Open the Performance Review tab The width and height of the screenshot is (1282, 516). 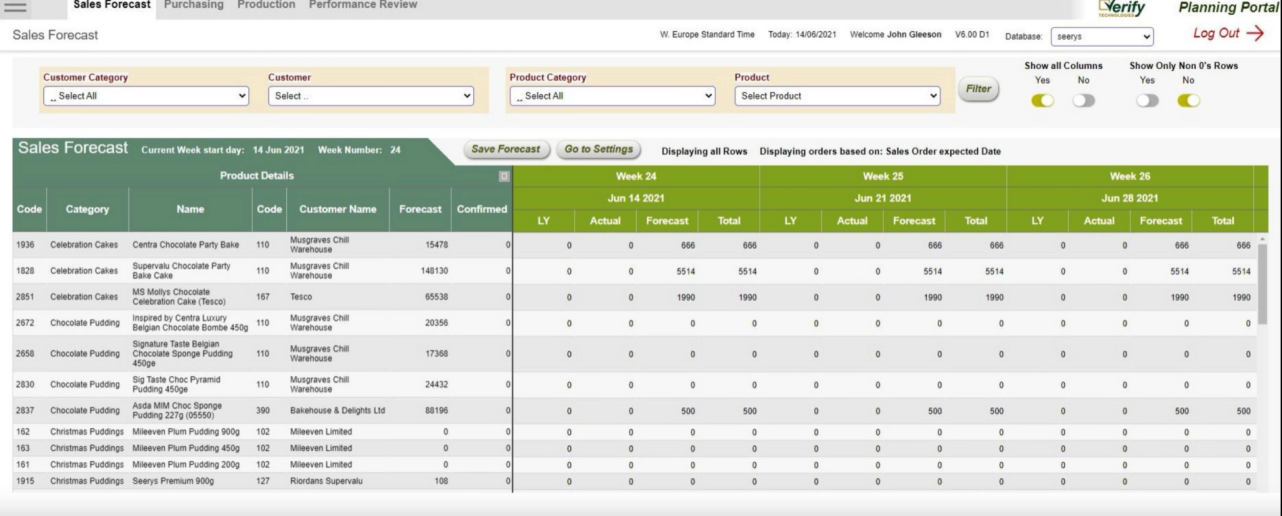click(x=363, y=5)
